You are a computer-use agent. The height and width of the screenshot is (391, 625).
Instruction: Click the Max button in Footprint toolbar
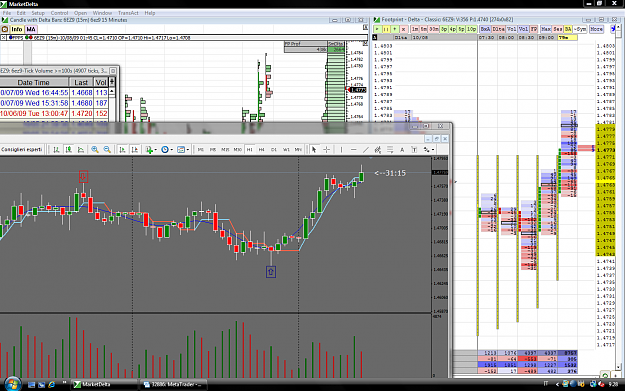(546, 29)
